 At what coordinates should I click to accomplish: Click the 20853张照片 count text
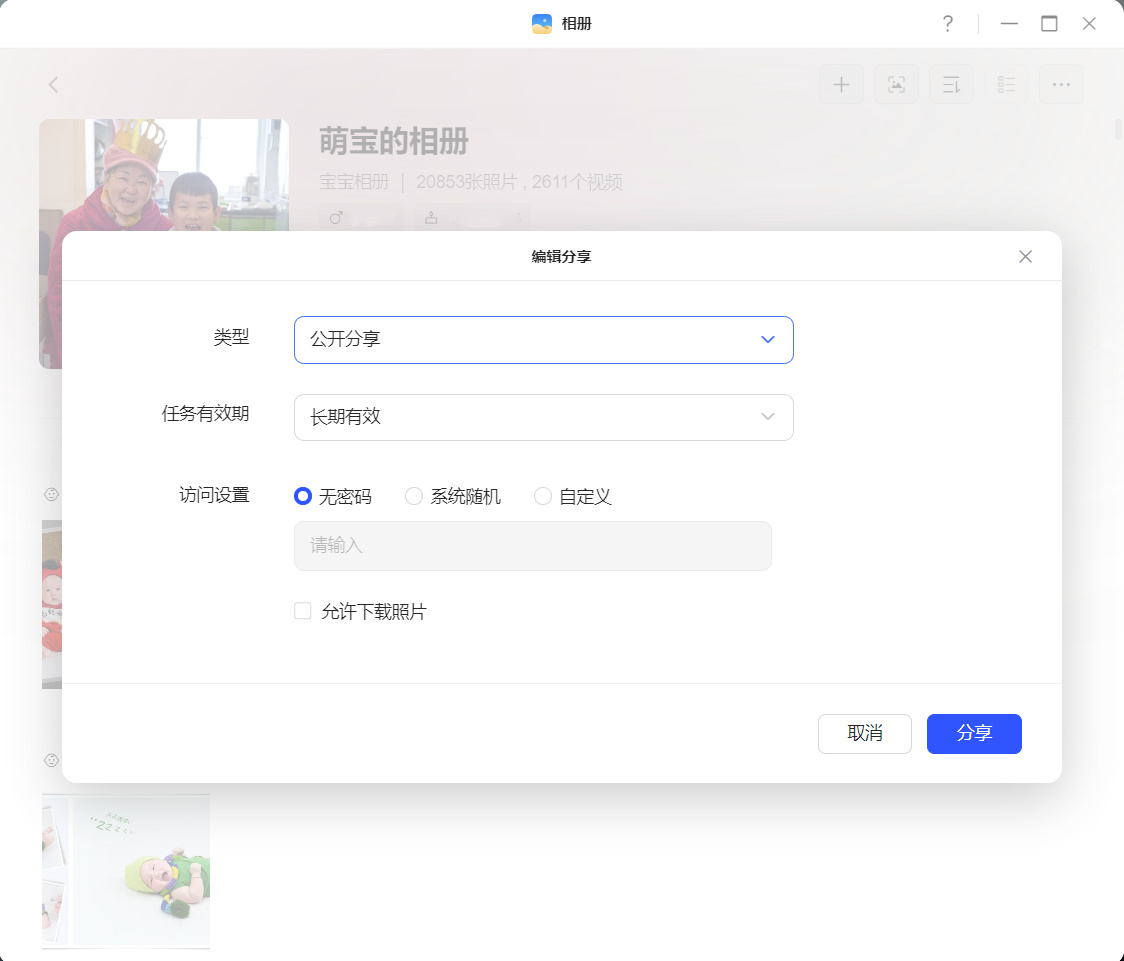467,182
